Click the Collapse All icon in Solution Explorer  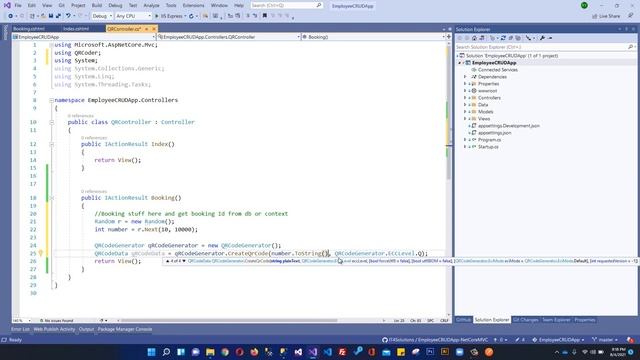511,38
